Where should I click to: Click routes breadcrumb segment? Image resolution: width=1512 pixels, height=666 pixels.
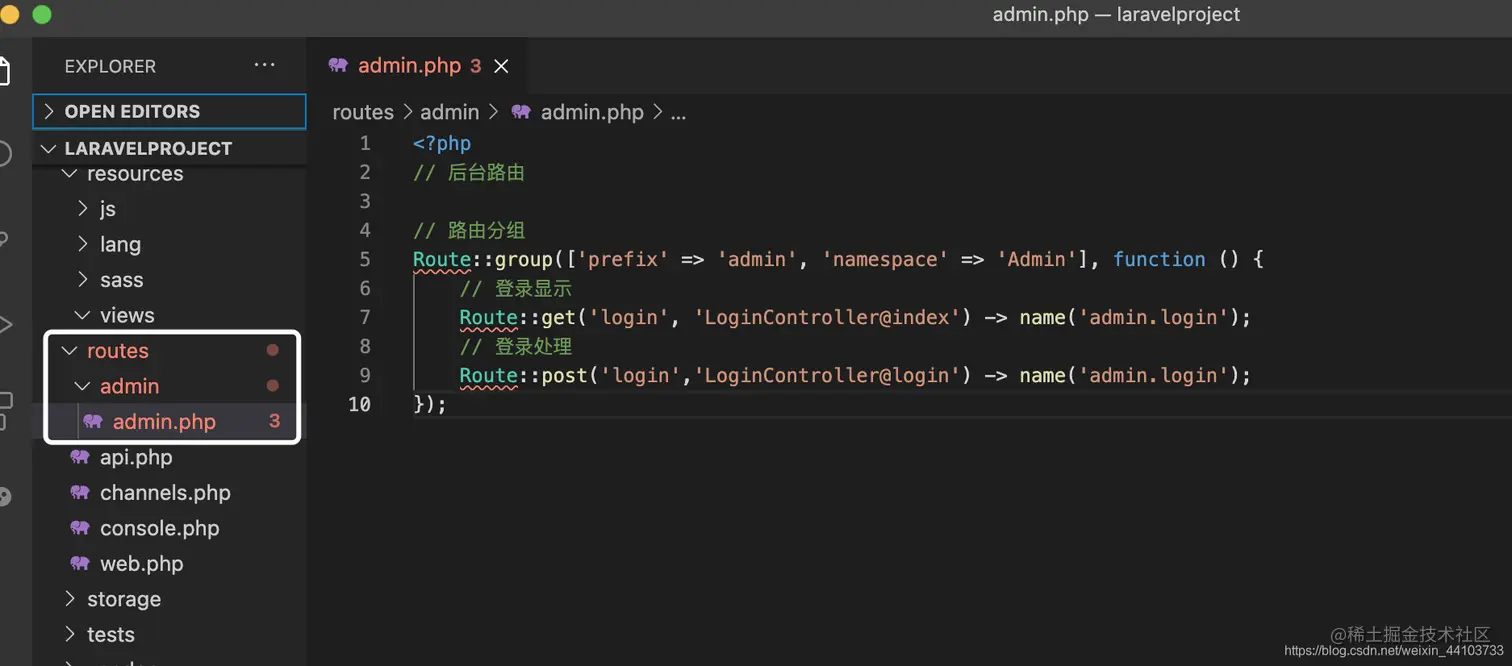(x=363, y=112)
